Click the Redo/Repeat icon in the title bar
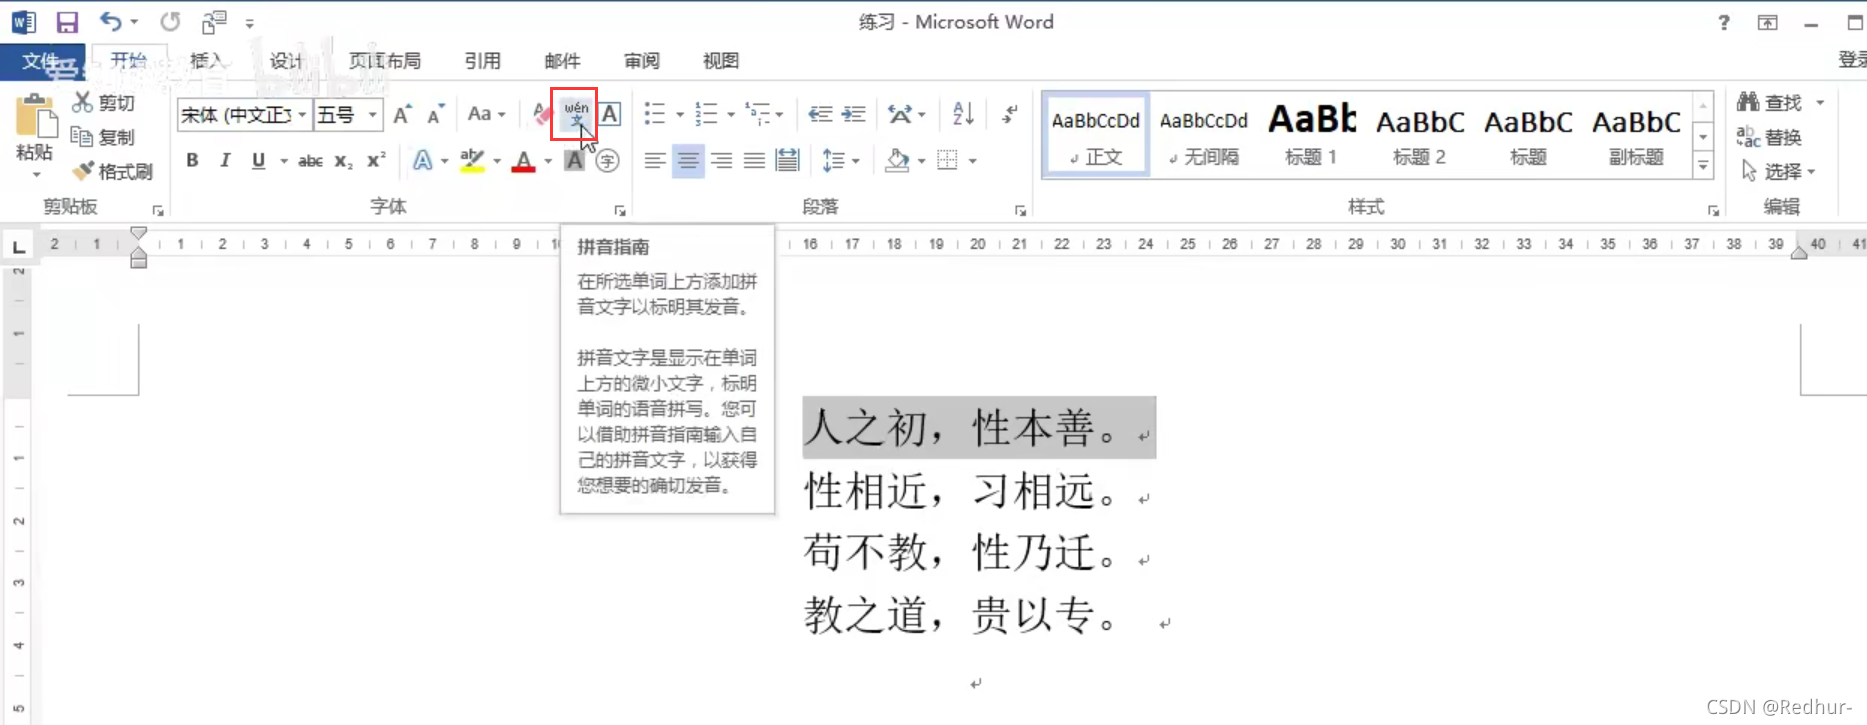Image resolution: width=1867 pixels, height=725 pixels. 171,21
